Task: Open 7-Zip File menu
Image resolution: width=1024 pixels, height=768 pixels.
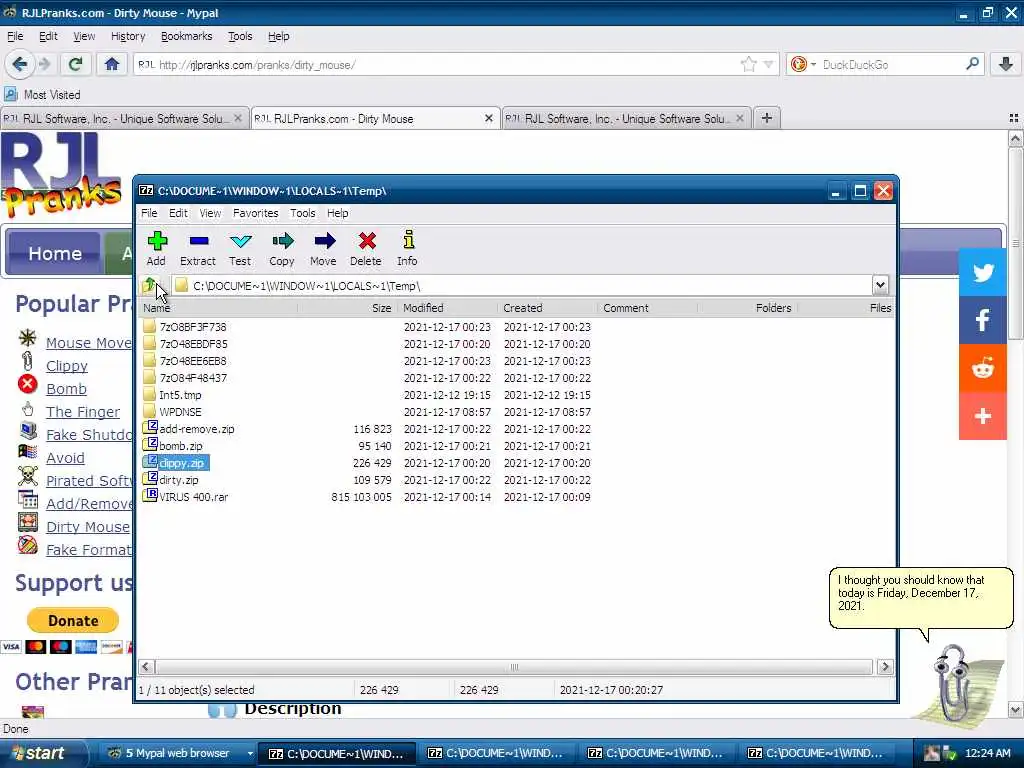Action: pyautogui.click(x=149, y=213)
